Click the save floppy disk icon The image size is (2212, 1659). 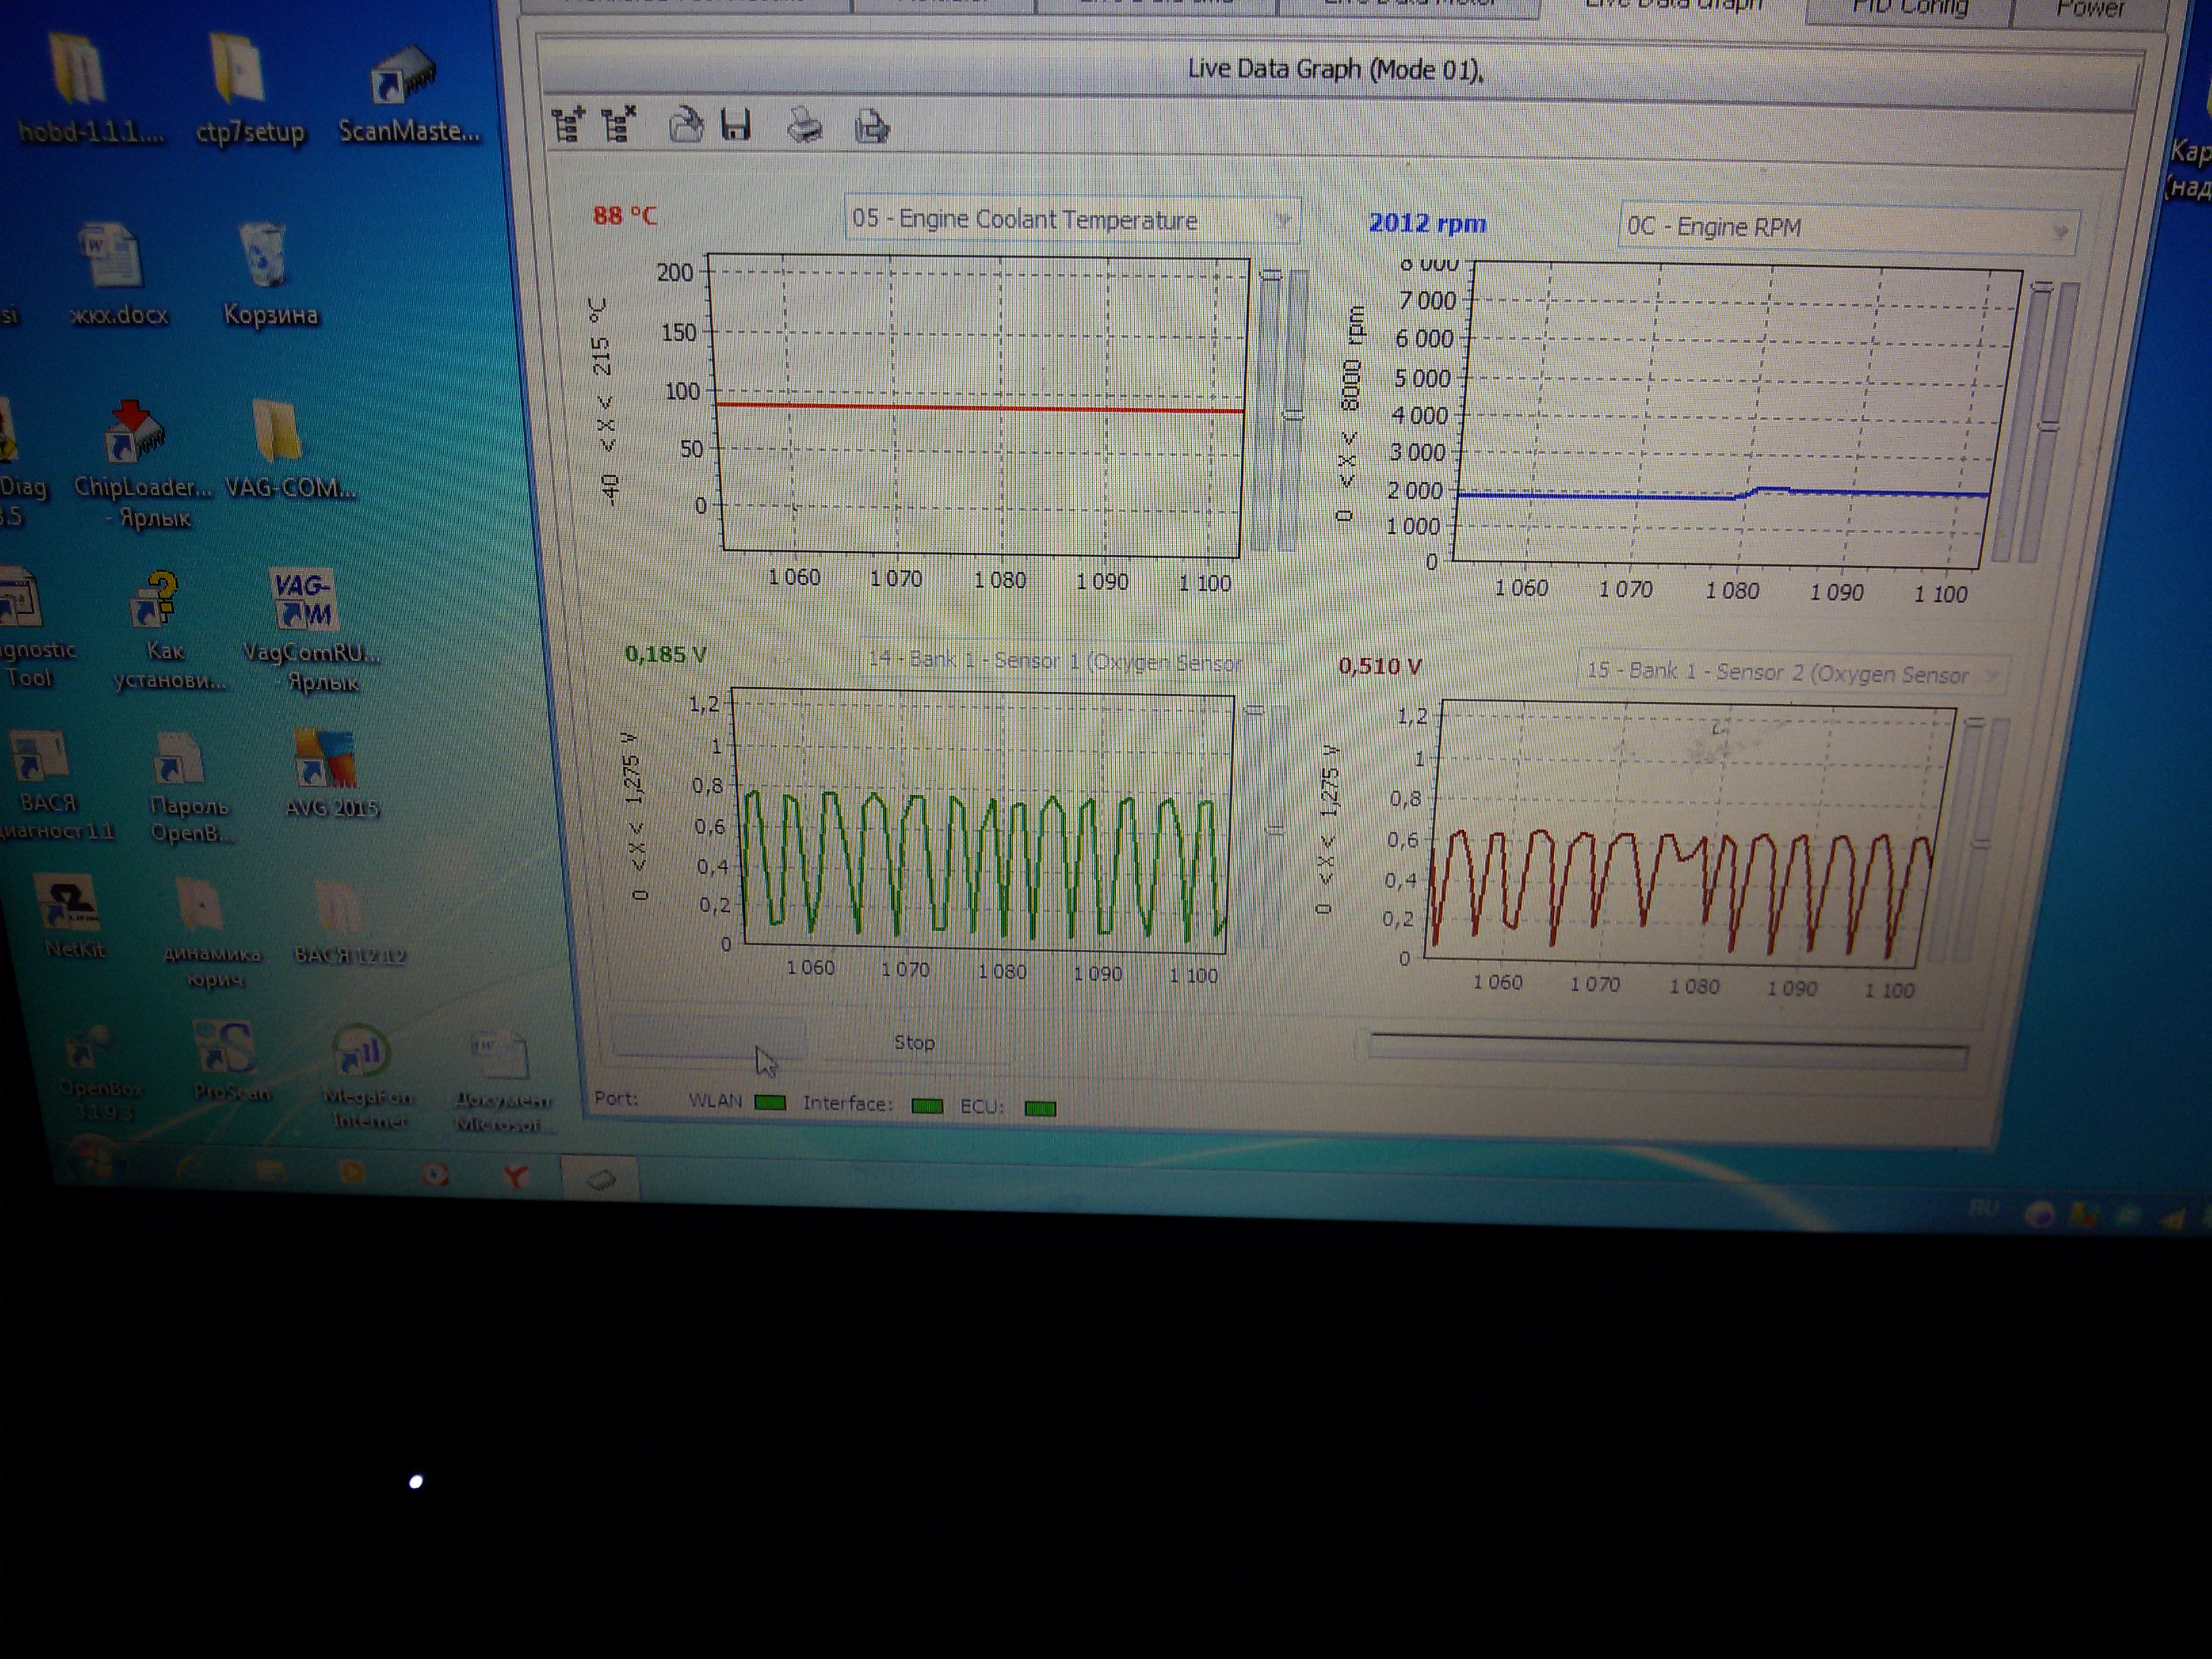pos(736,126)
